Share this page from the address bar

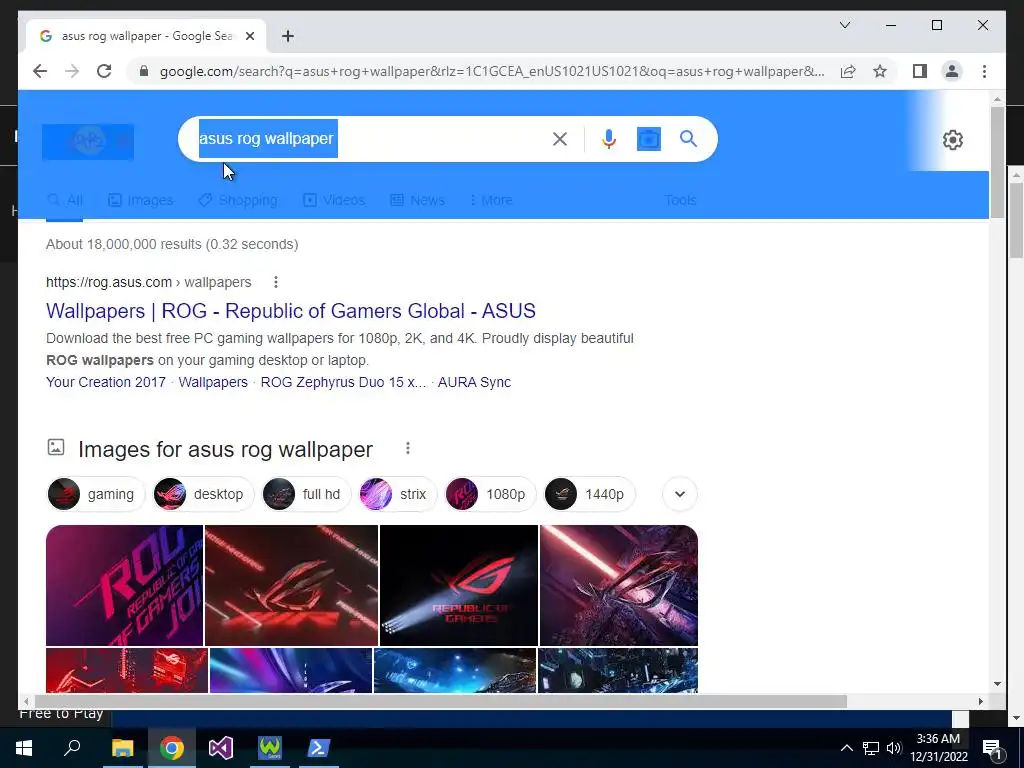pyautogui.click(x=848, y=71)
